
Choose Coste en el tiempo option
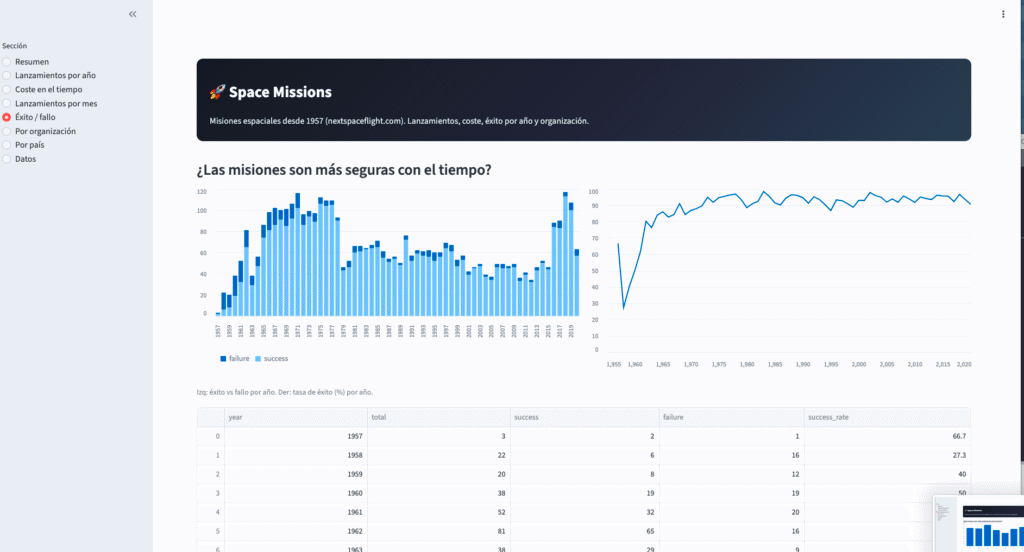[x=7, y=90]
